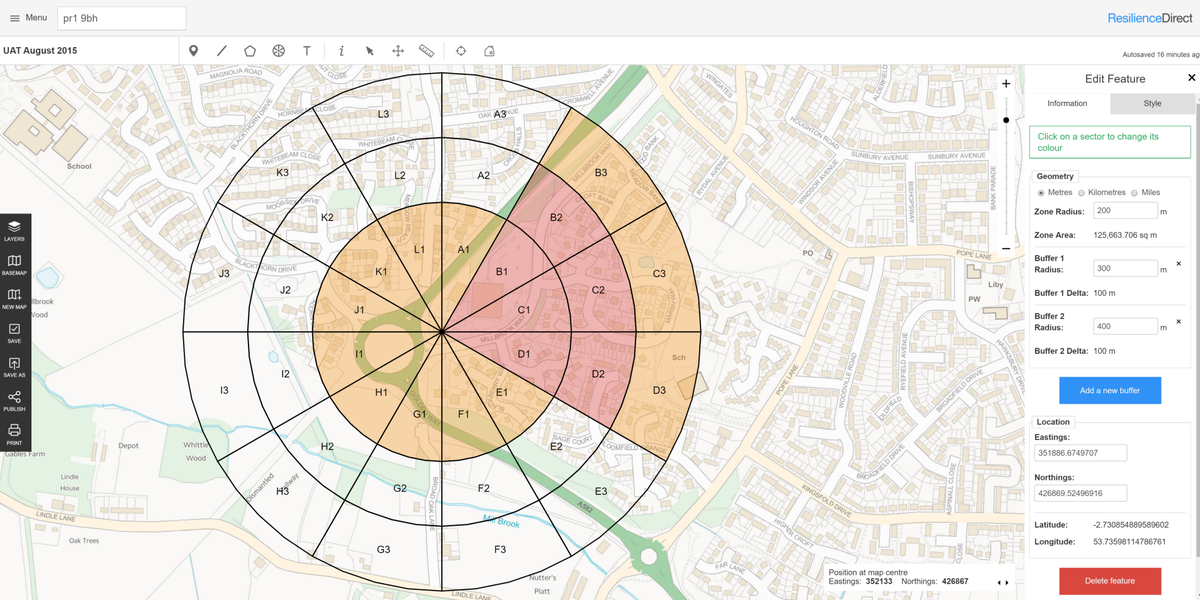Screen dimensions: 1200x600
Task: Click sector J2 on the map
Action: click(x=285, y=290)
